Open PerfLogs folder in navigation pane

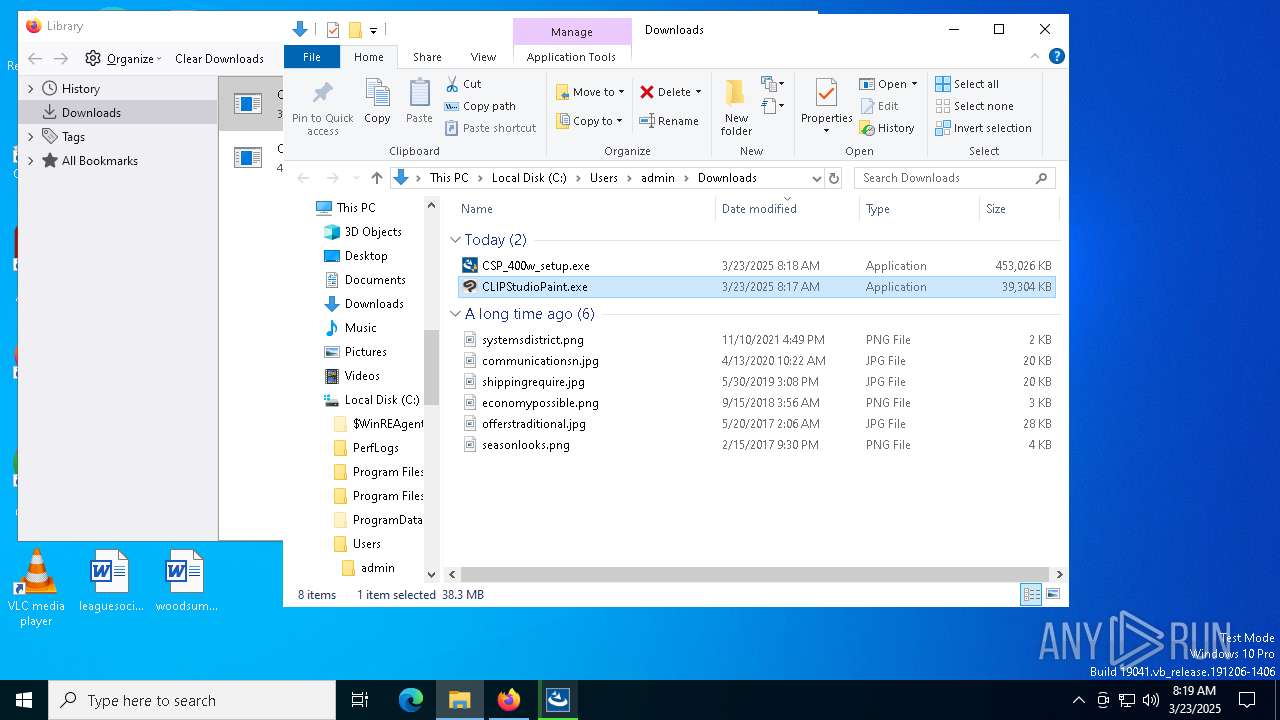point(375,448)
